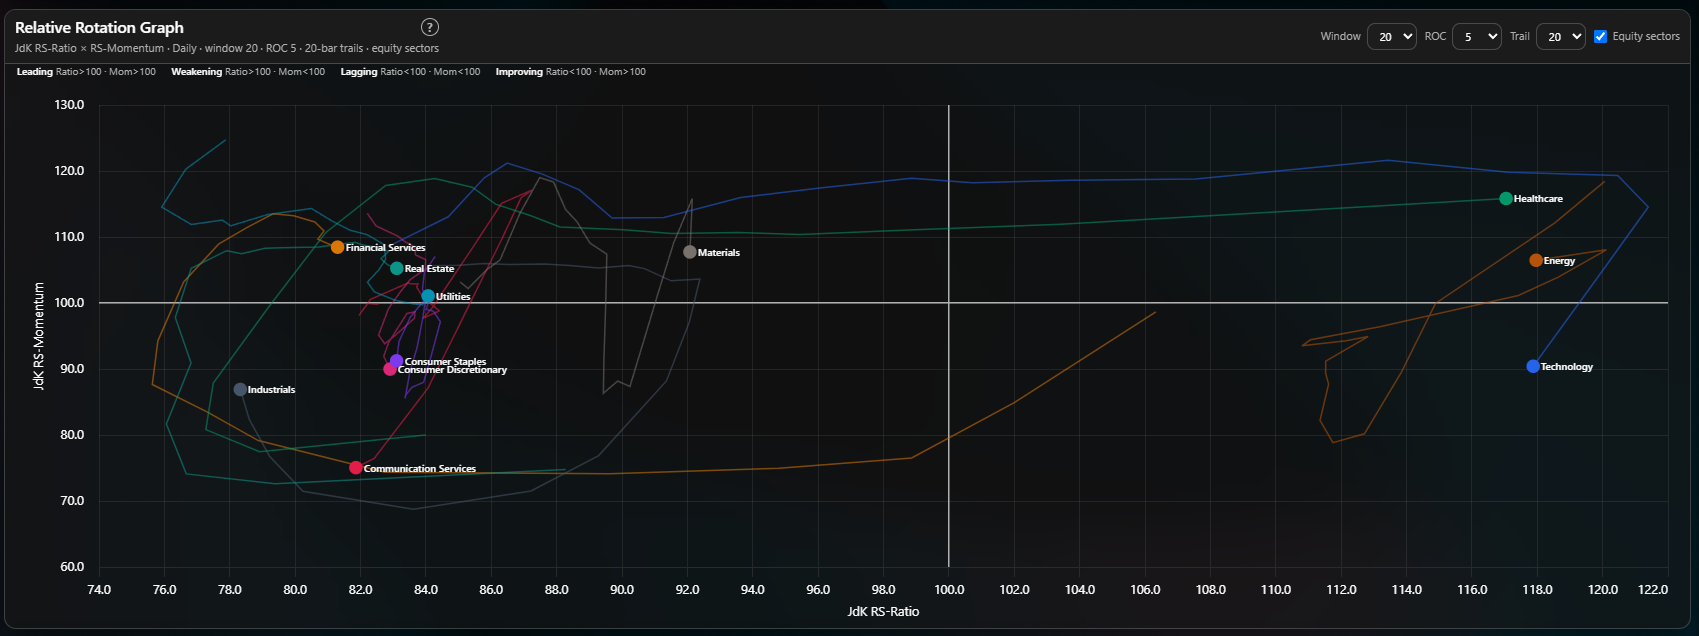Open the Trail dropdown
The image size is (1699, 636).
[1560, 37]
